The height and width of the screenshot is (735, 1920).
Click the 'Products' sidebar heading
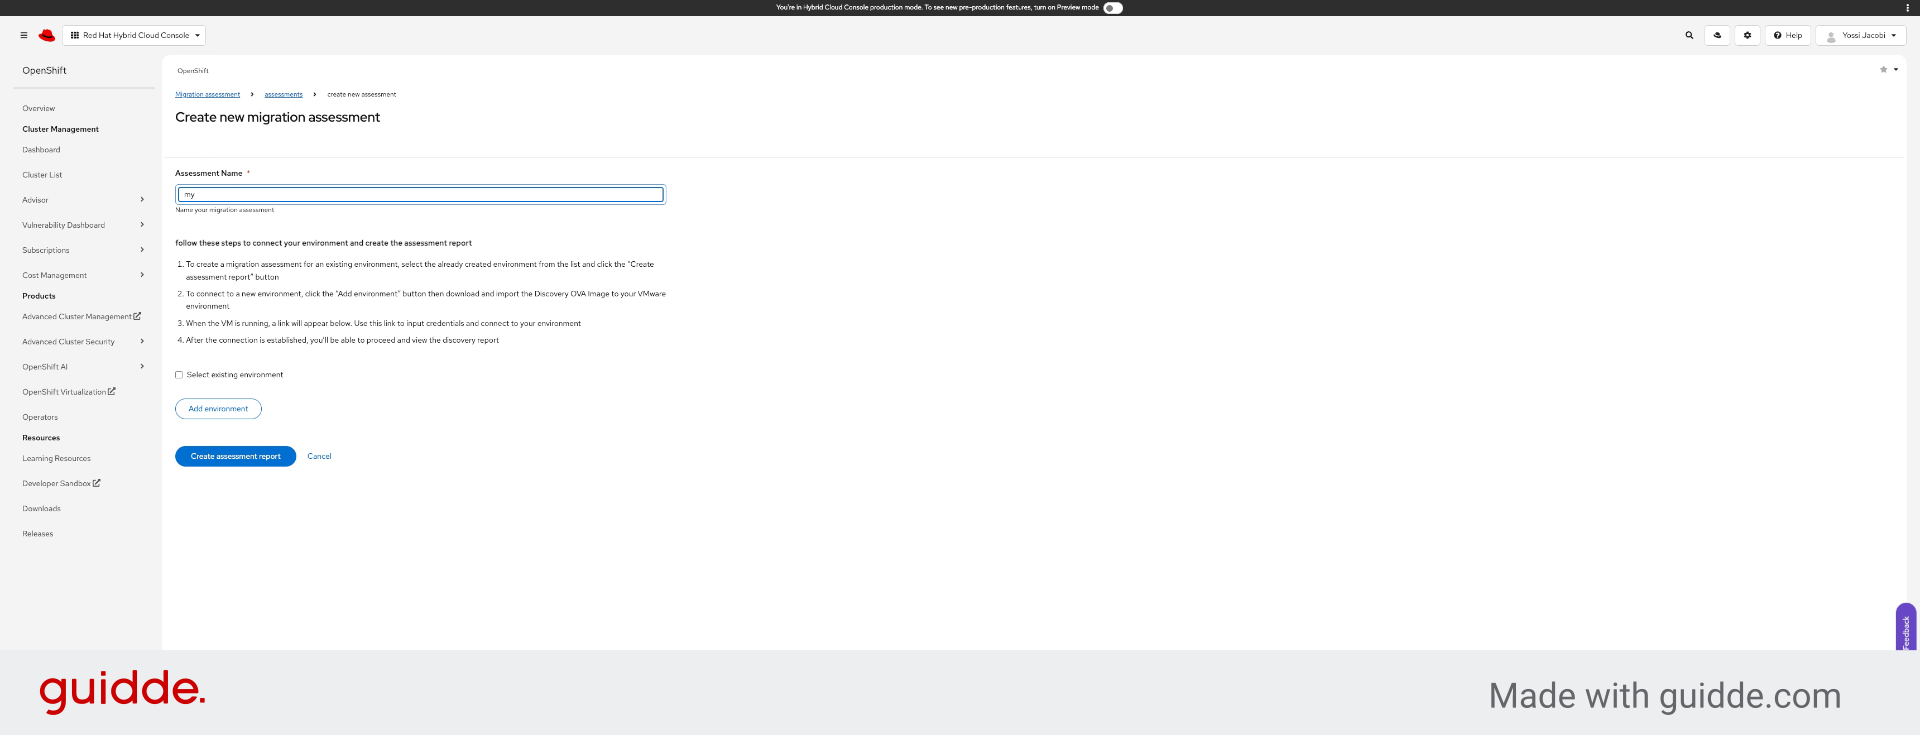(39, 296)
